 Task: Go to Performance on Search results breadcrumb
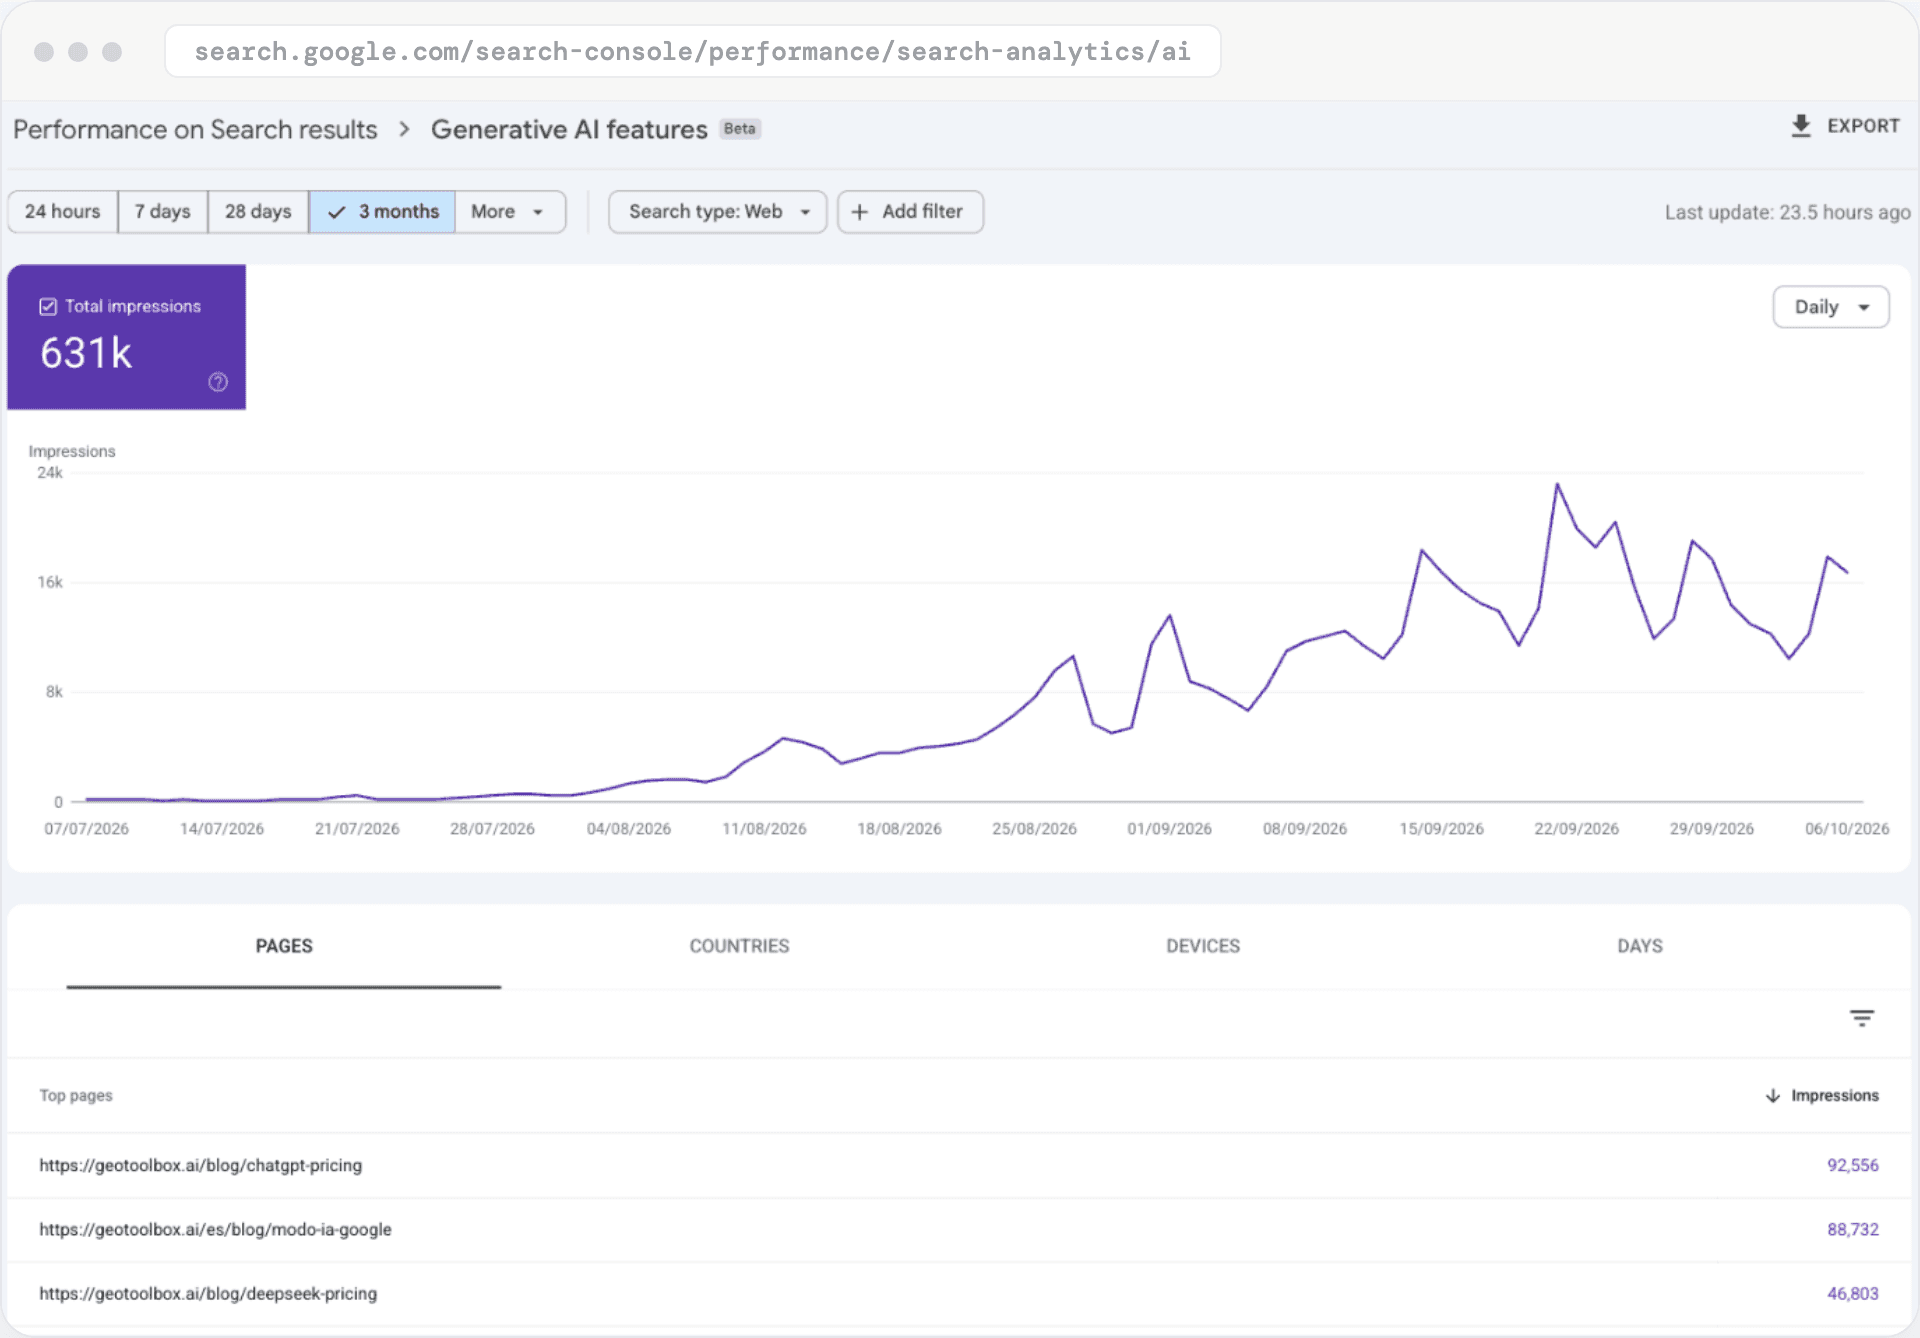pos(195,129)
